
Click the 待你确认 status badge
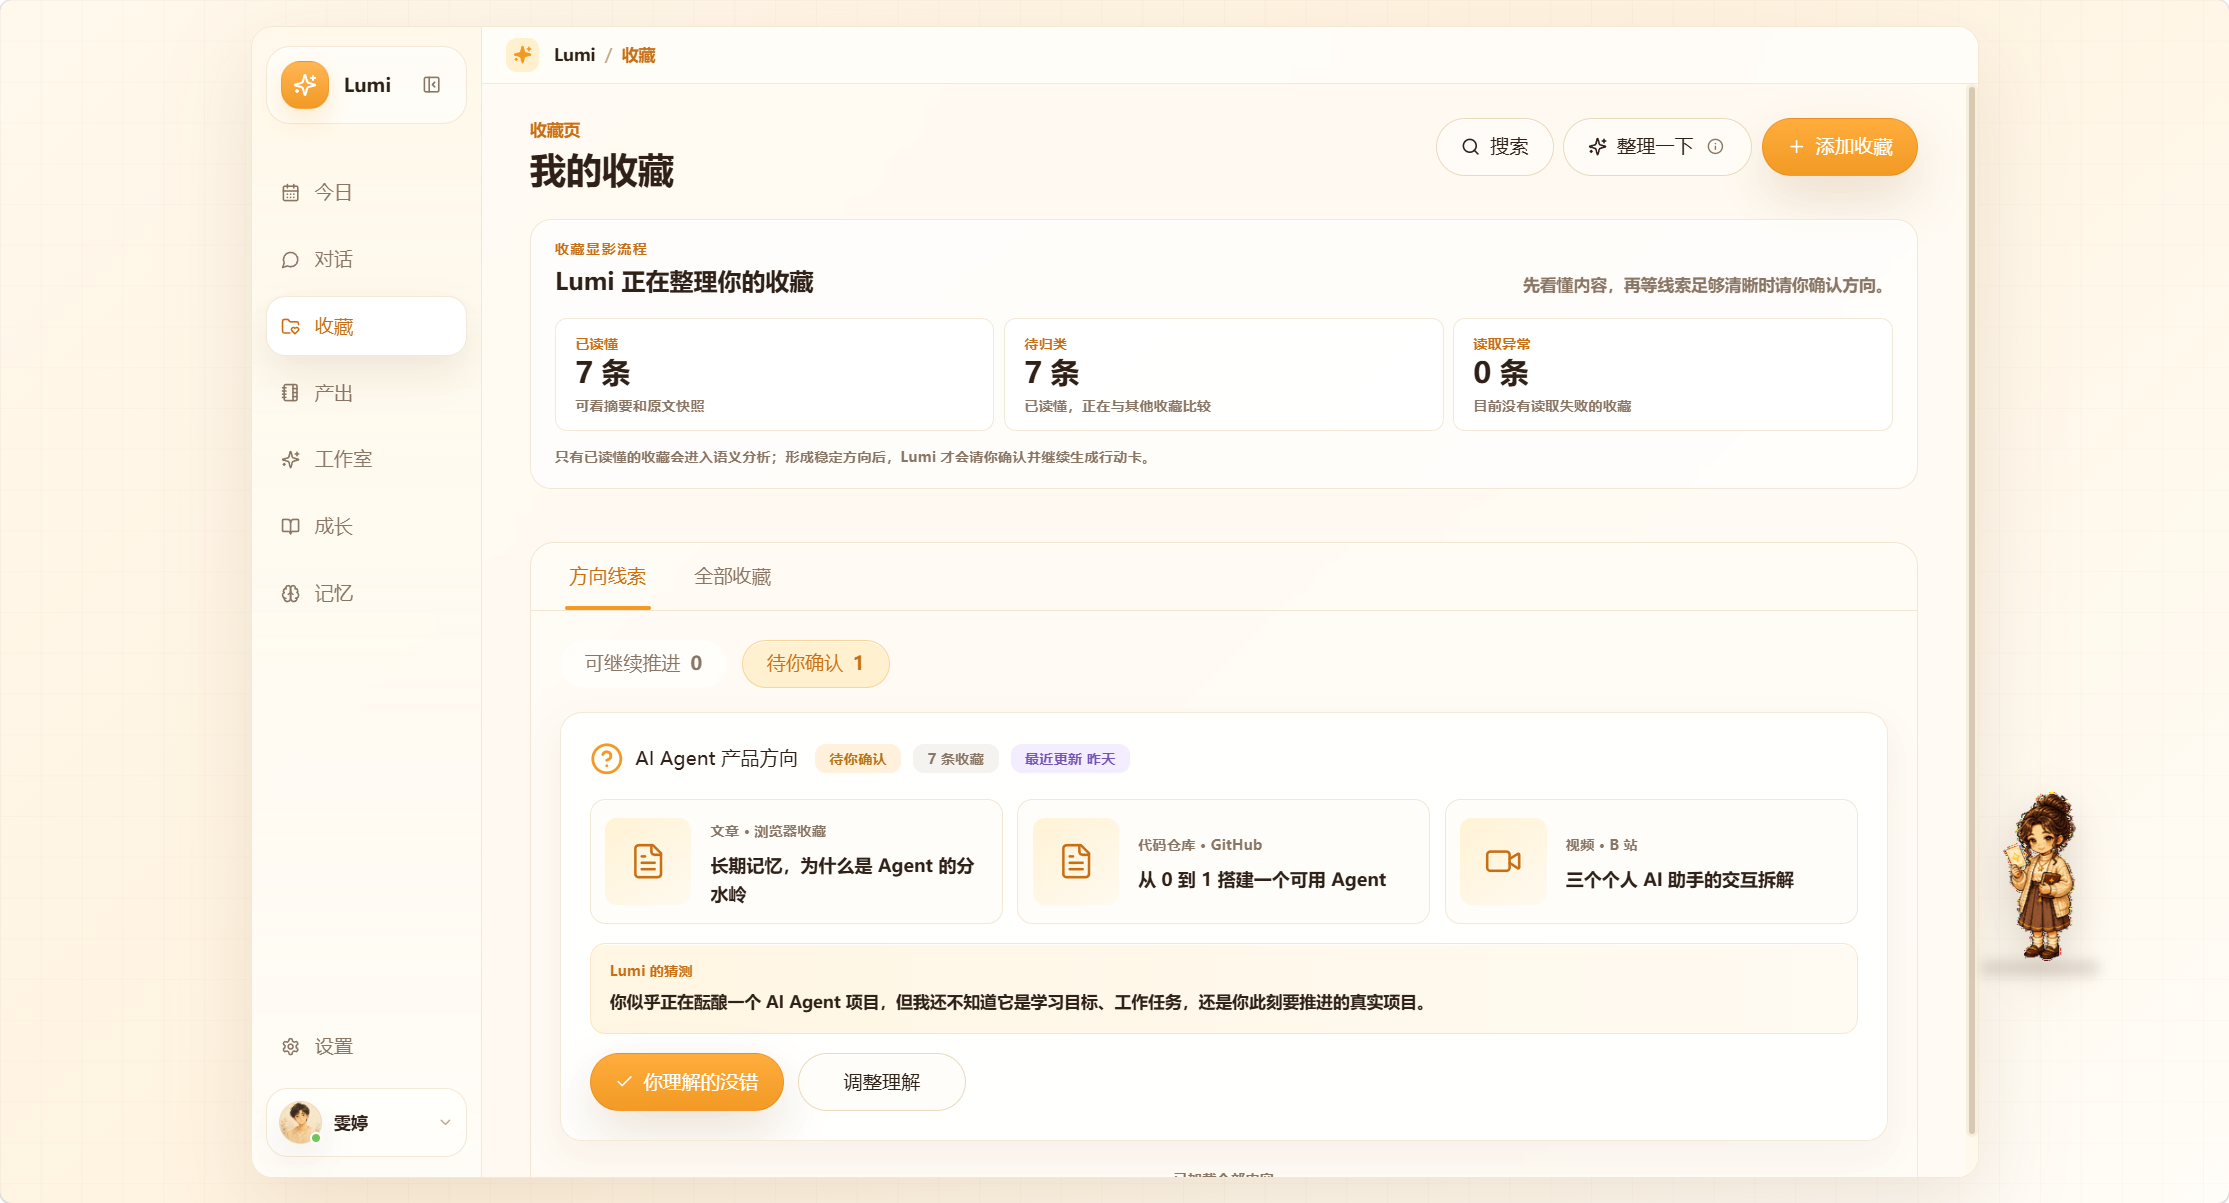pyautogui.click(x=857, y=759)
